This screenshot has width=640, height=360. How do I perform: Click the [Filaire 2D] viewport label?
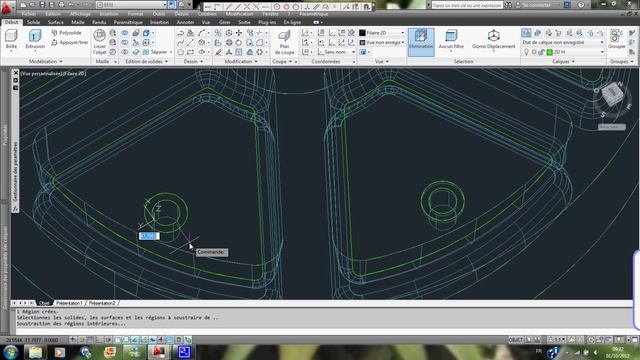click(75, 73)
